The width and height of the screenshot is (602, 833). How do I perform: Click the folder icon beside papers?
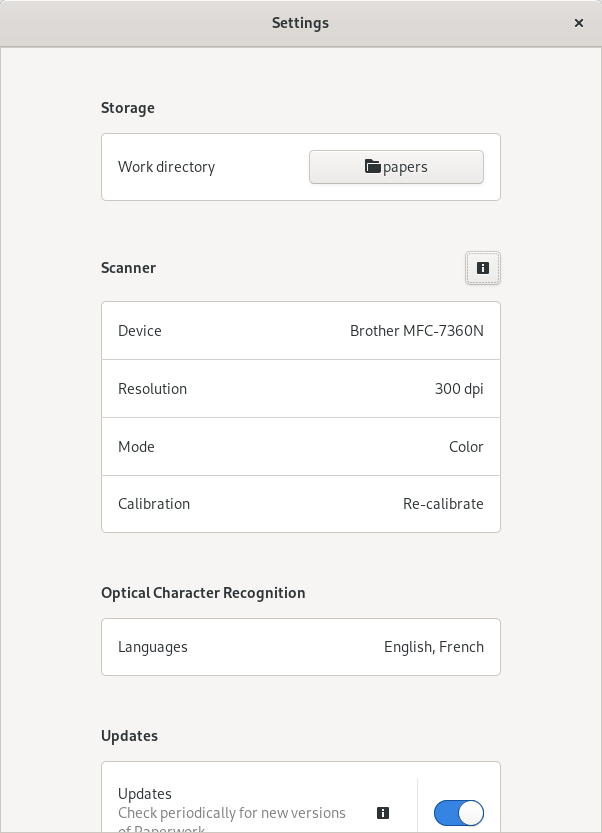click(373, 167)
